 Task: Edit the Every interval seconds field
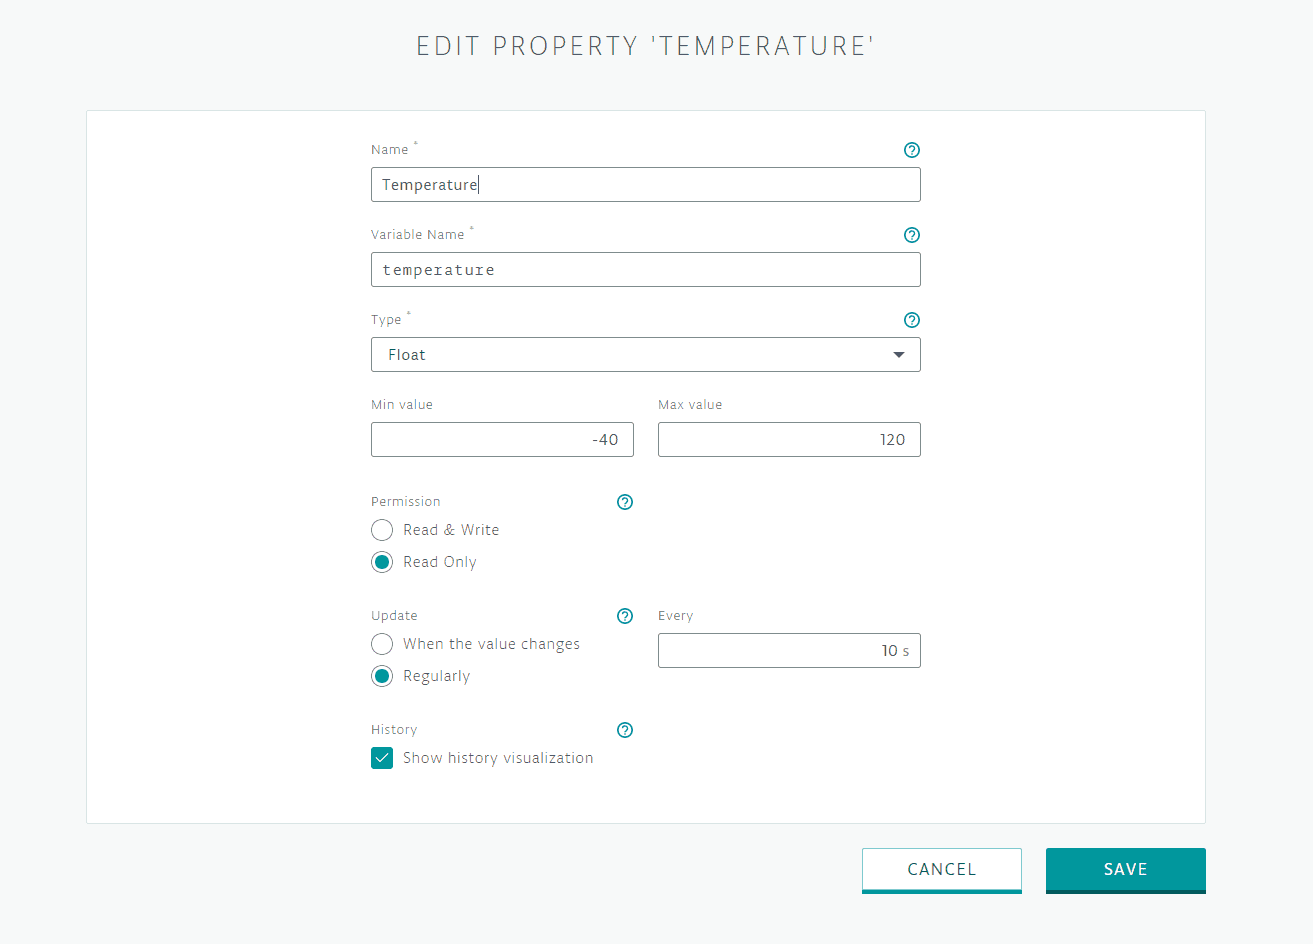pyautogui.click(x=788, y=651)
